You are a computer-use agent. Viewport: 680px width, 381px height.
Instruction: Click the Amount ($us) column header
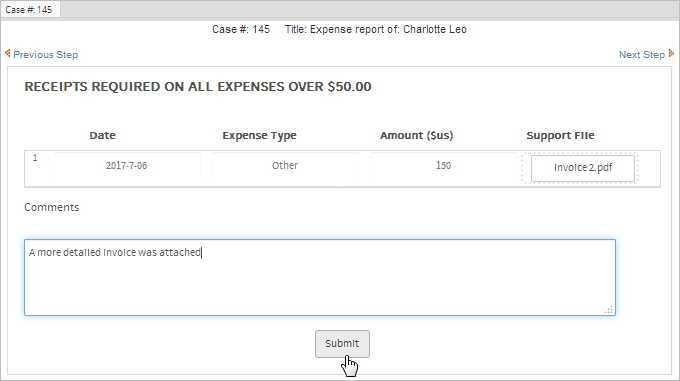tap(416, 135)
